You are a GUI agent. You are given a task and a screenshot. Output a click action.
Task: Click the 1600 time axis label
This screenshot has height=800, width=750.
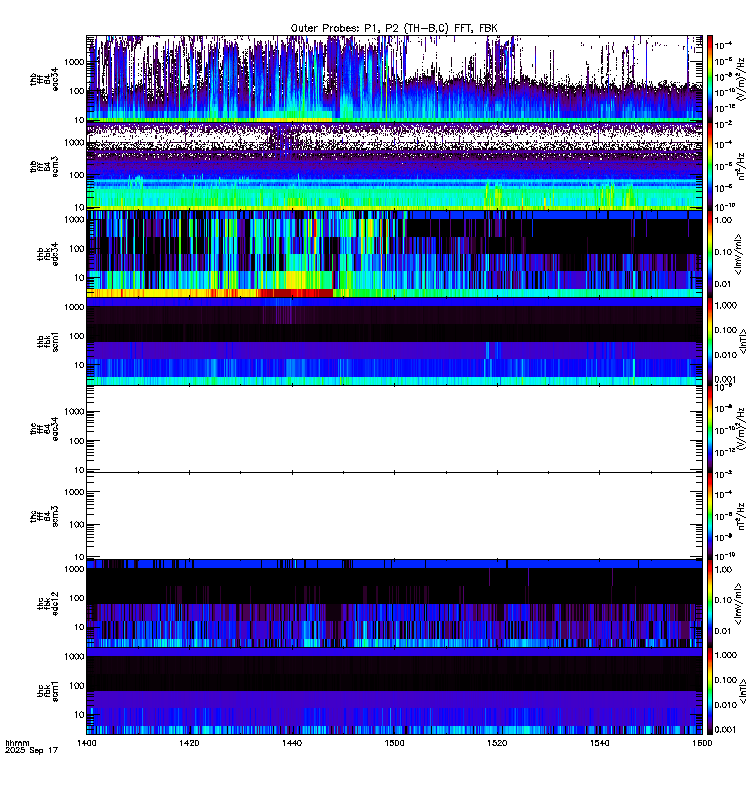[x=702, y=743]
